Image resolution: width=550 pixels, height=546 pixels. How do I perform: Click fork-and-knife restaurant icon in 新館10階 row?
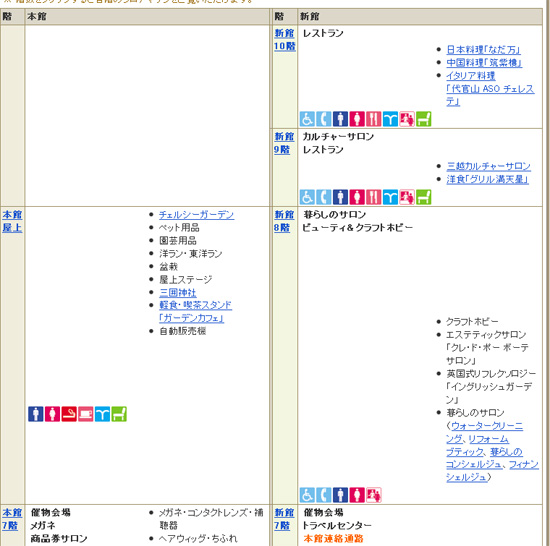point(374,119)
